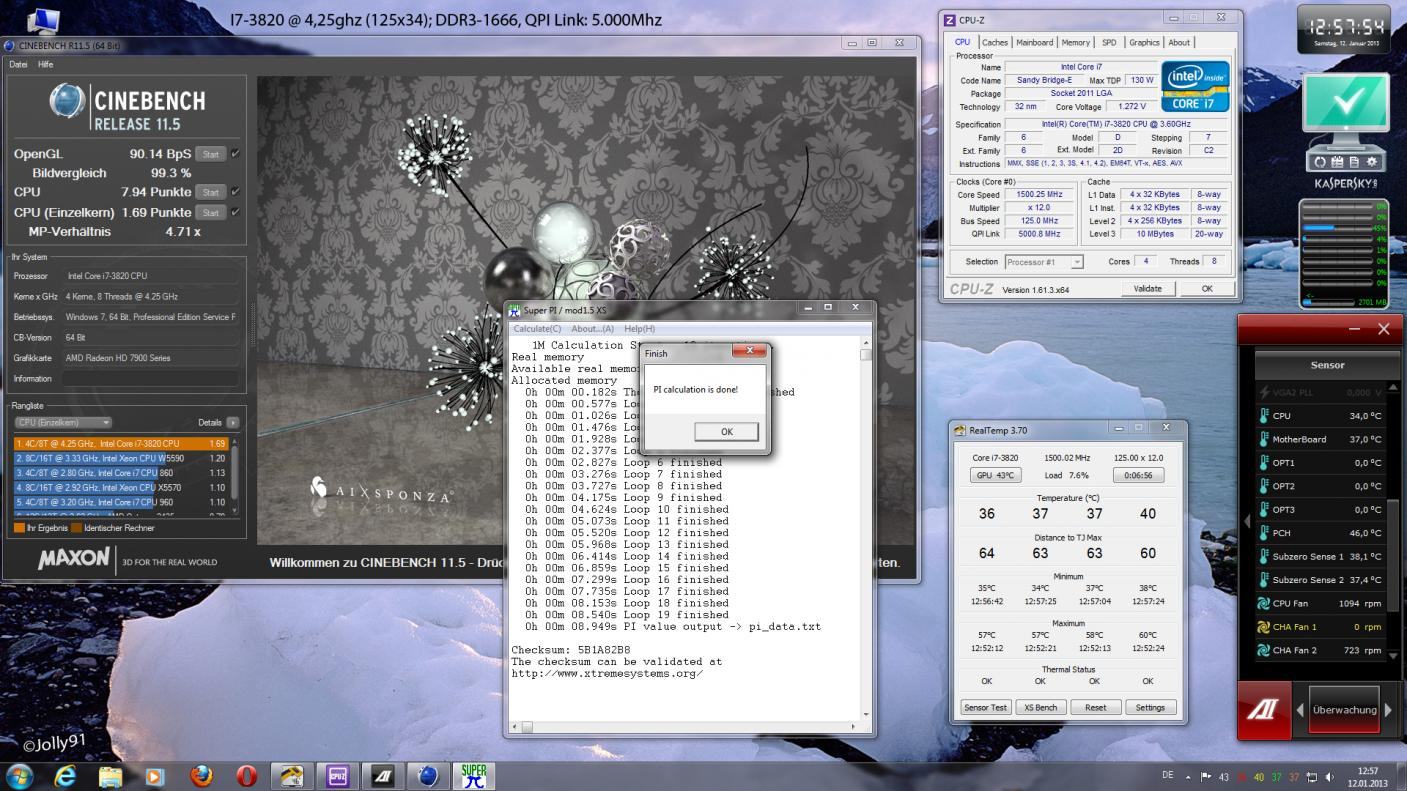Click Sensor Test in RealTemp

pyautogui.click(x=985, y=707)
